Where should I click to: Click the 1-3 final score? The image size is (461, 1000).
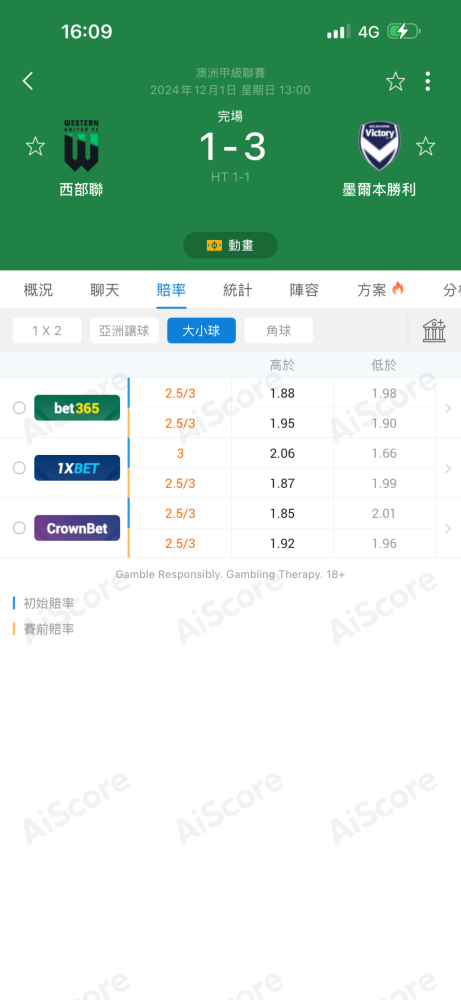click(x=232, y=146)
